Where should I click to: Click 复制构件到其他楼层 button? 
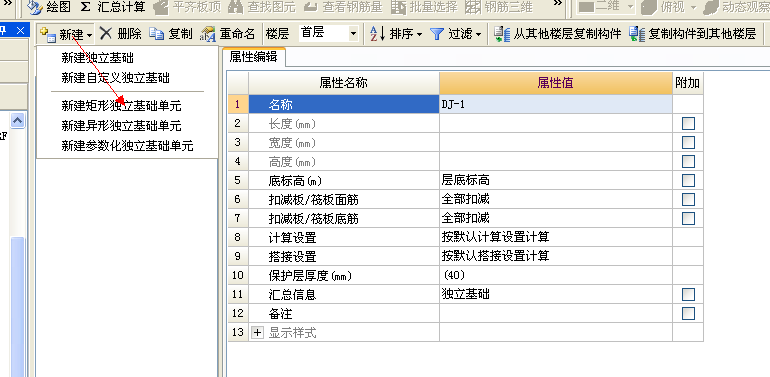(692, 34)
